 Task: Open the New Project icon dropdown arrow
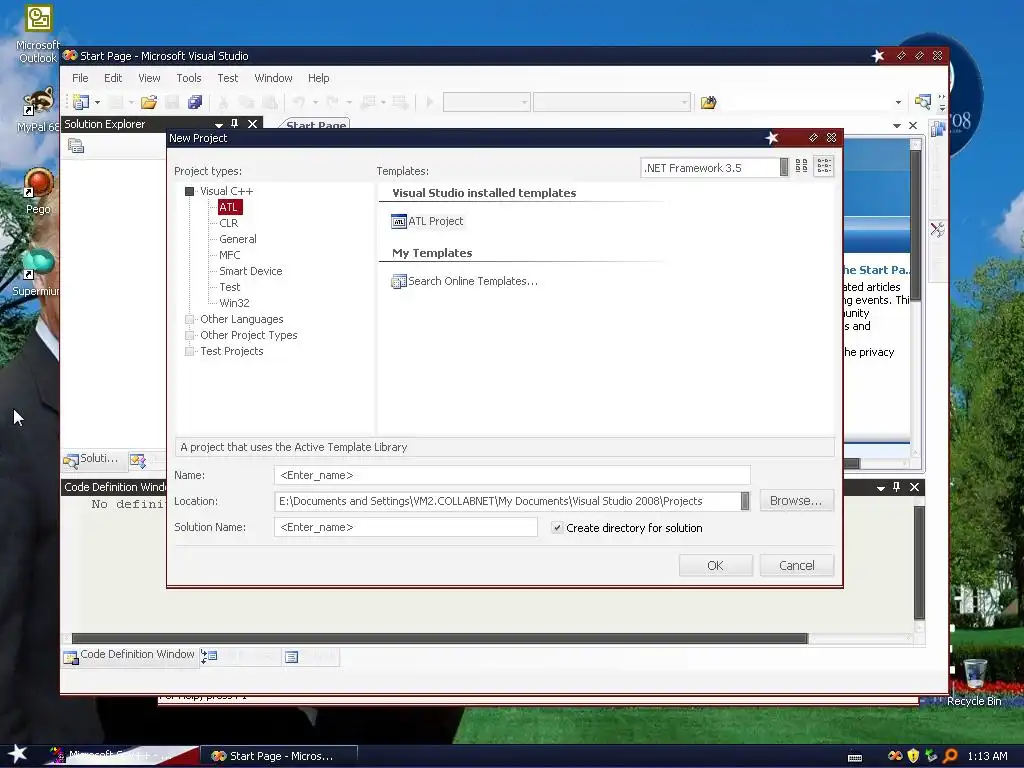pyautogui.click(x=97, y=103)
